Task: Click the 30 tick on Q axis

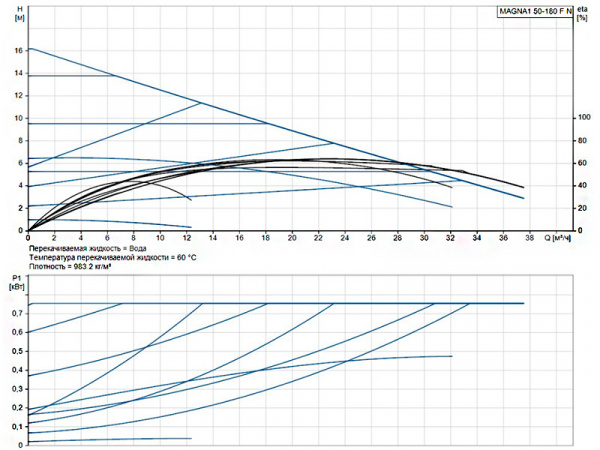Action: click(x=423, y=239)
